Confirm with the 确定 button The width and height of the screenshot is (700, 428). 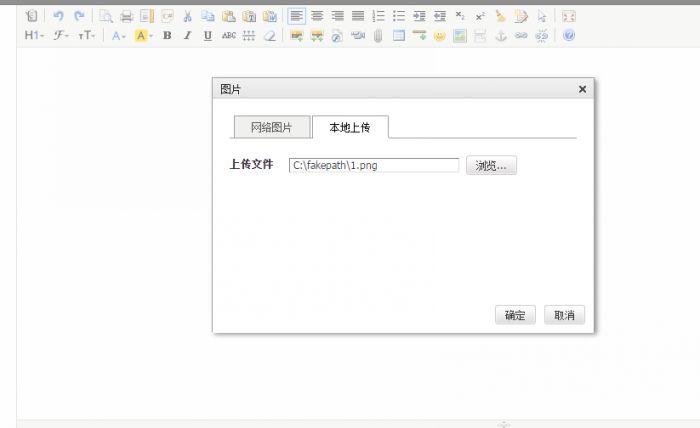pyautogui.click(x=515, y=315)
